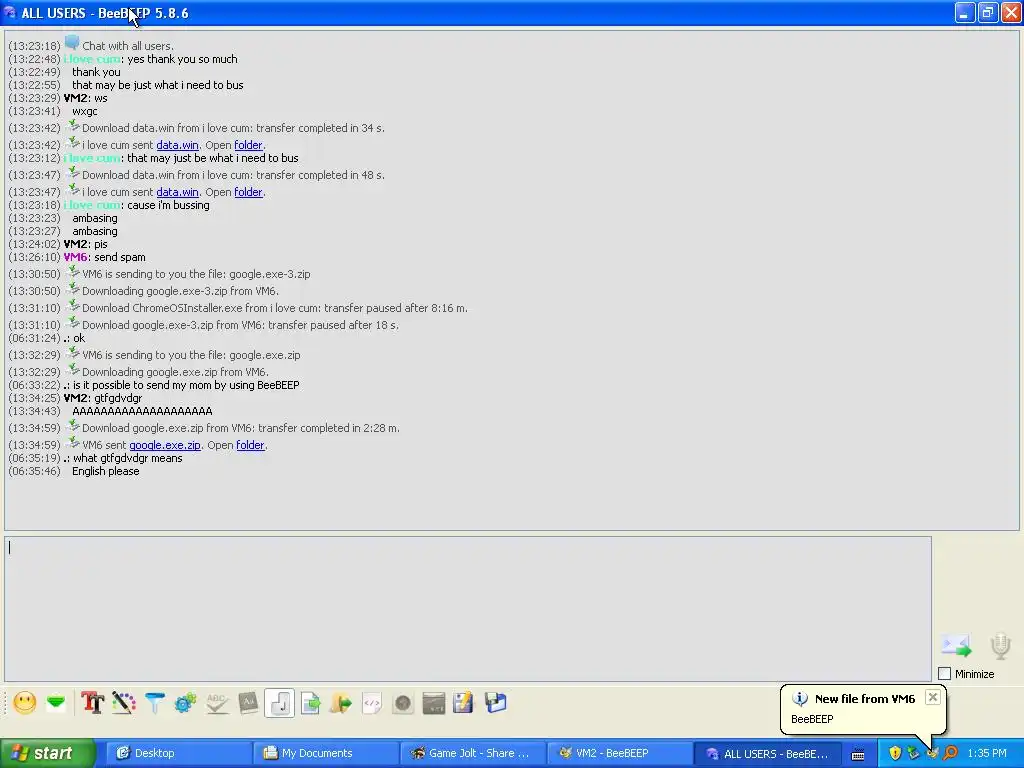
Task: Click the 'Downloading google.exe-3.zip from VM6.' line
Action: (180, 291)
